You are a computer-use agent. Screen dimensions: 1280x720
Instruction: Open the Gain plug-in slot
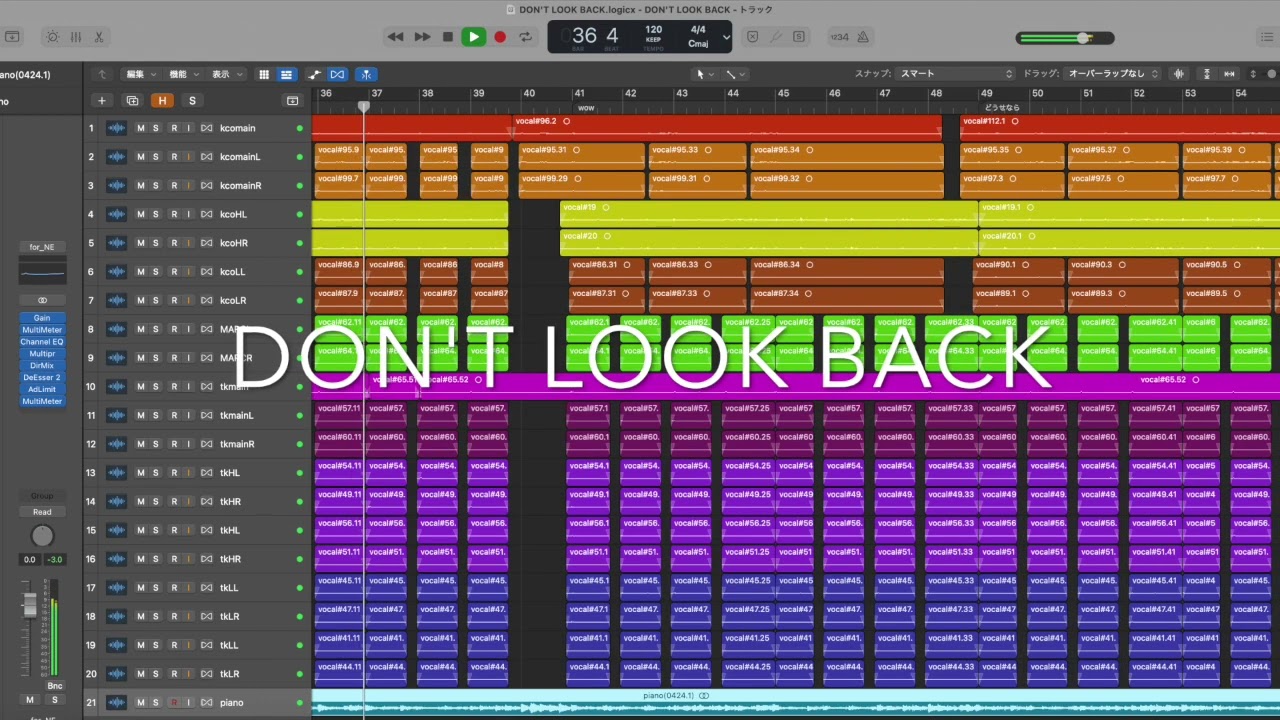(42, 318)
